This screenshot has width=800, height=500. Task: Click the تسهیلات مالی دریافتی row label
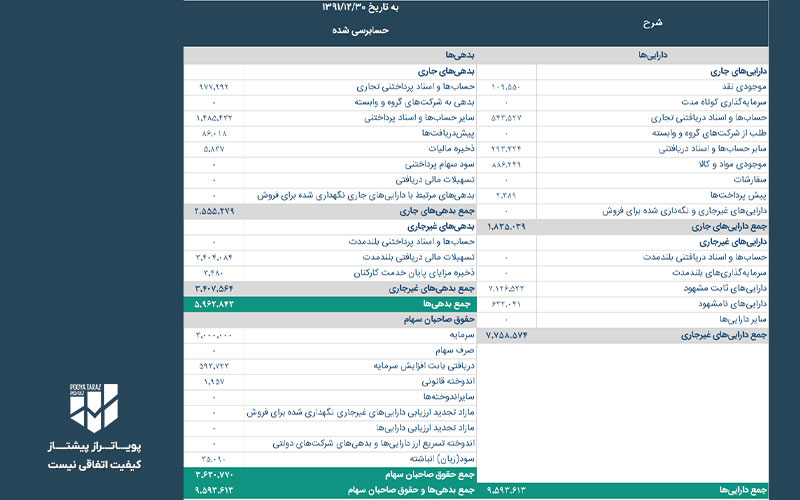tap(435, 180)
